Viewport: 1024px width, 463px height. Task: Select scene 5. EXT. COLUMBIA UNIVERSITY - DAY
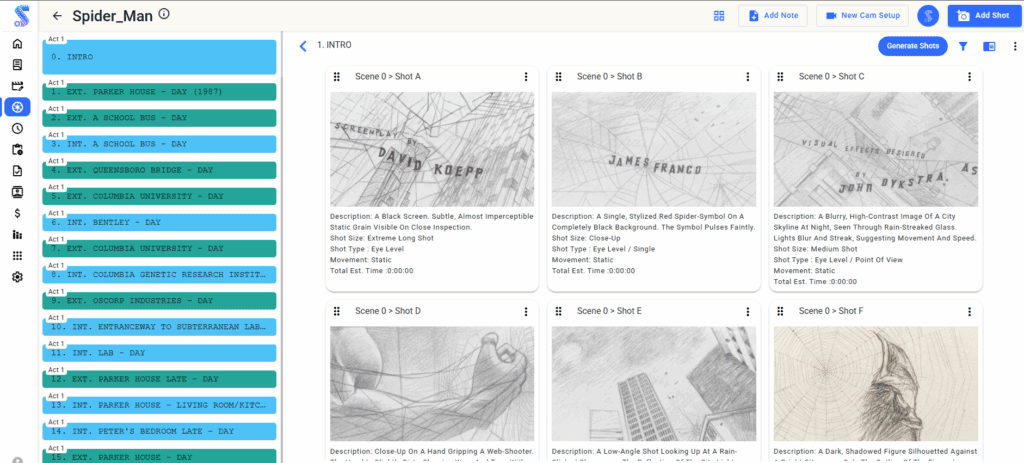pyautogui.click(x=159, y=197)
